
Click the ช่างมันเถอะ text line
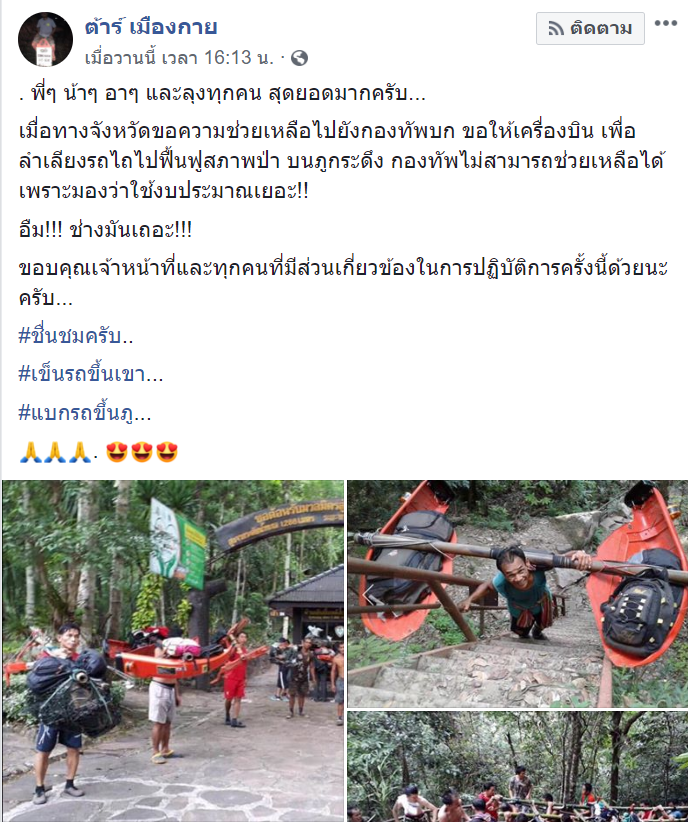tap(105, 230)
